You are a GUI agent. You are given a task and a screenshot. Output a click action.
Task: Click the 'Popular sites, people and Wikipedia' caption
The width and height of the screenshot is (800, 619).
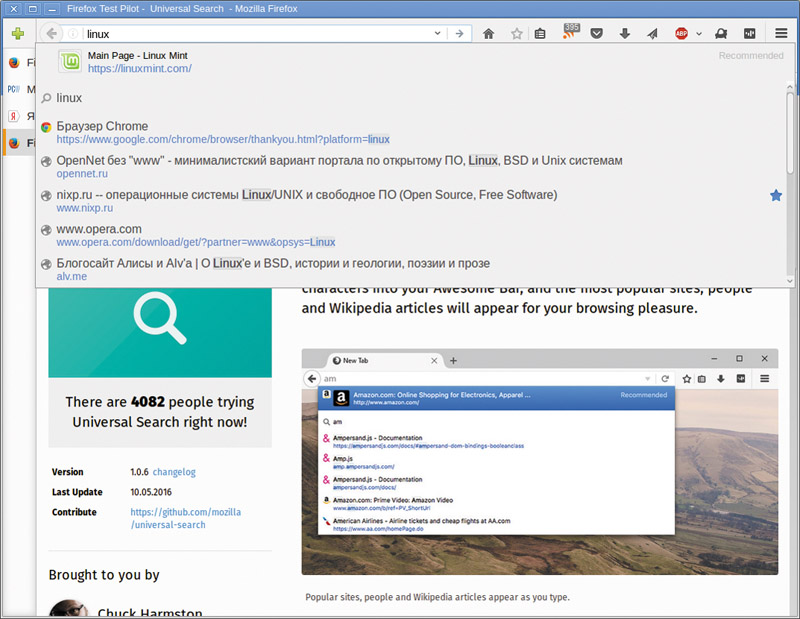pos(437,597)
